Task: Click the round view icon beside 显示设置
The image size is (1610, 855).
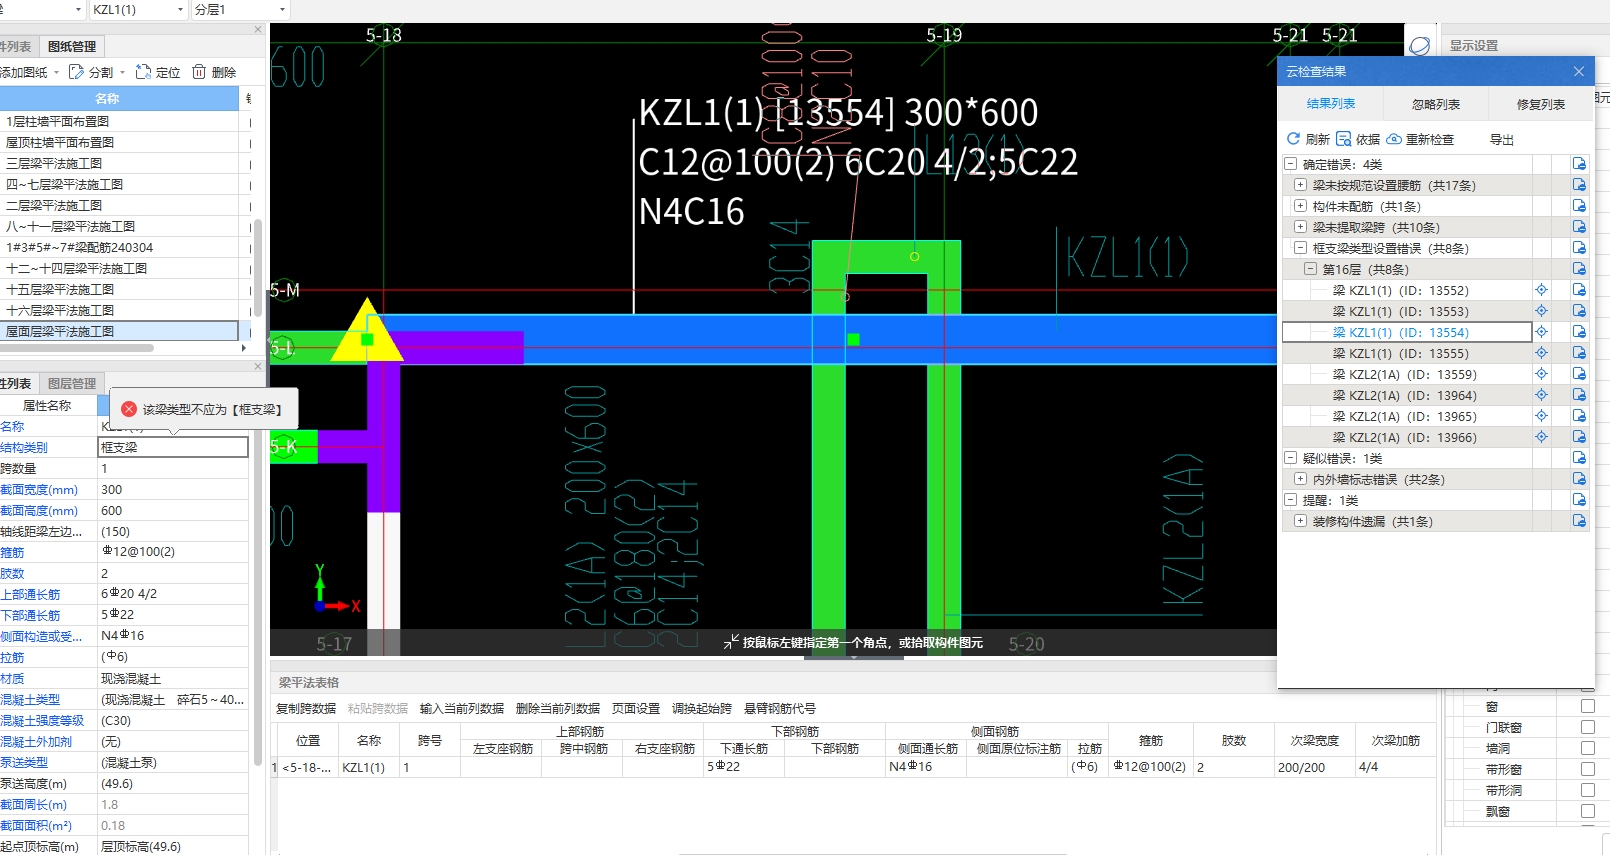Action: point(1419,46)
